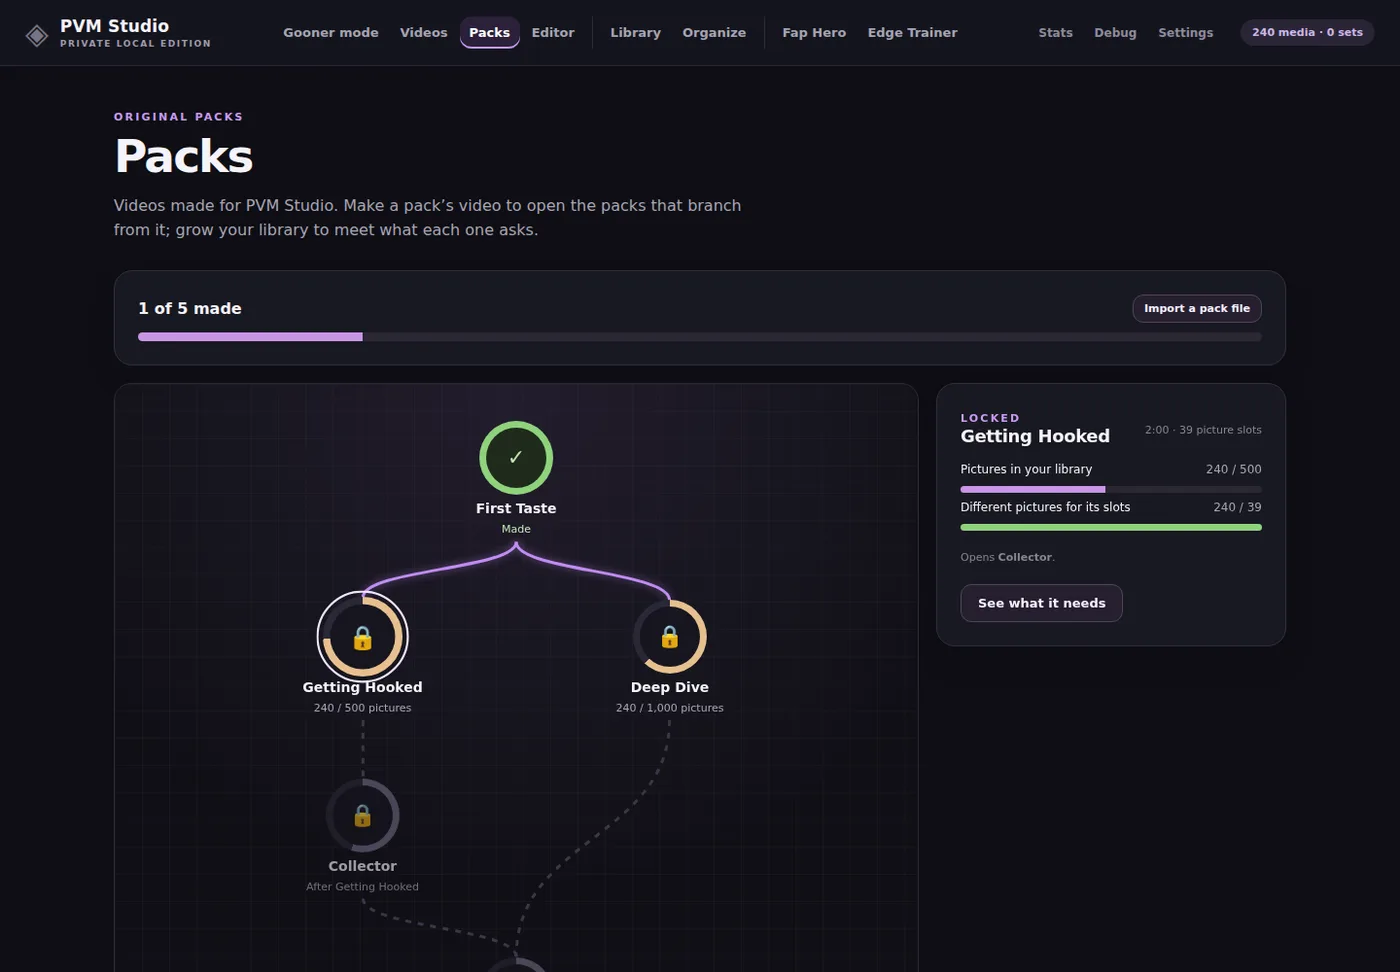The width and height of the screenshot is (1400, 972).
Task: Click the Made caption under First Taste
Action: click(516, 529)
